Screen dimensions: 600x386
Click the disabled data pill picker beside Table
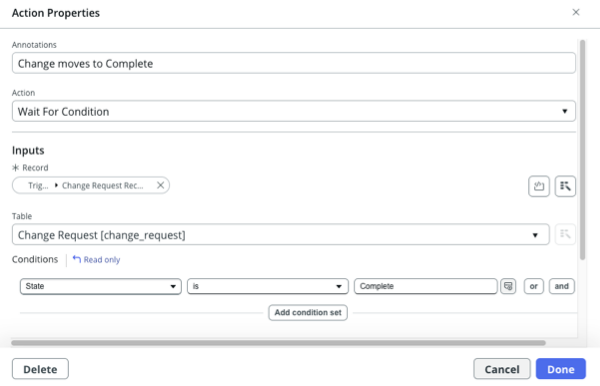[565, 234]
